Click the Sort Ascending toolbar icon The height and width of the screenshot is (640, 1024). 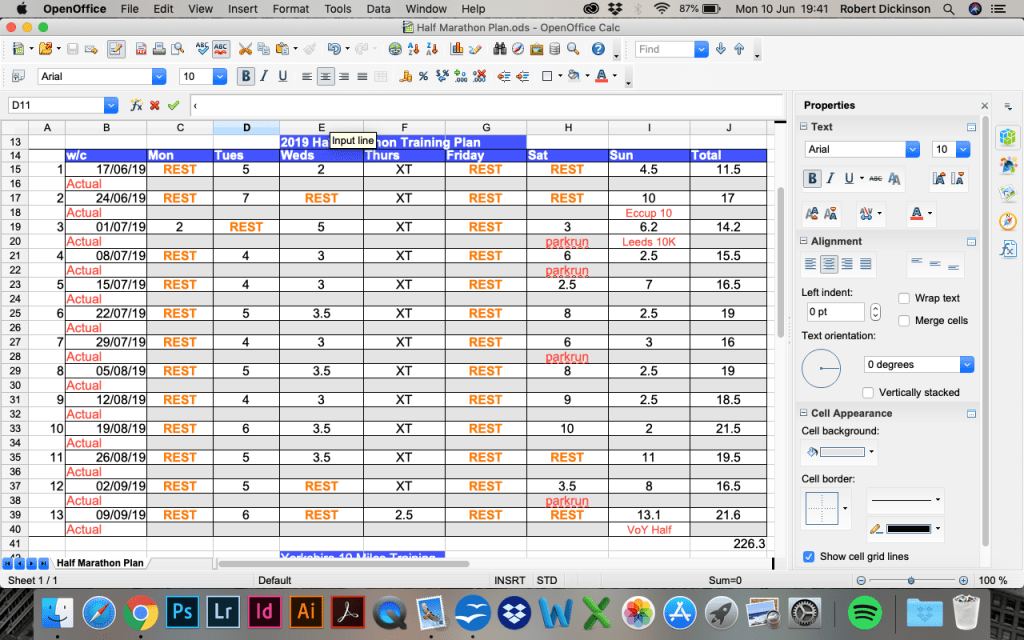(414, 49)
